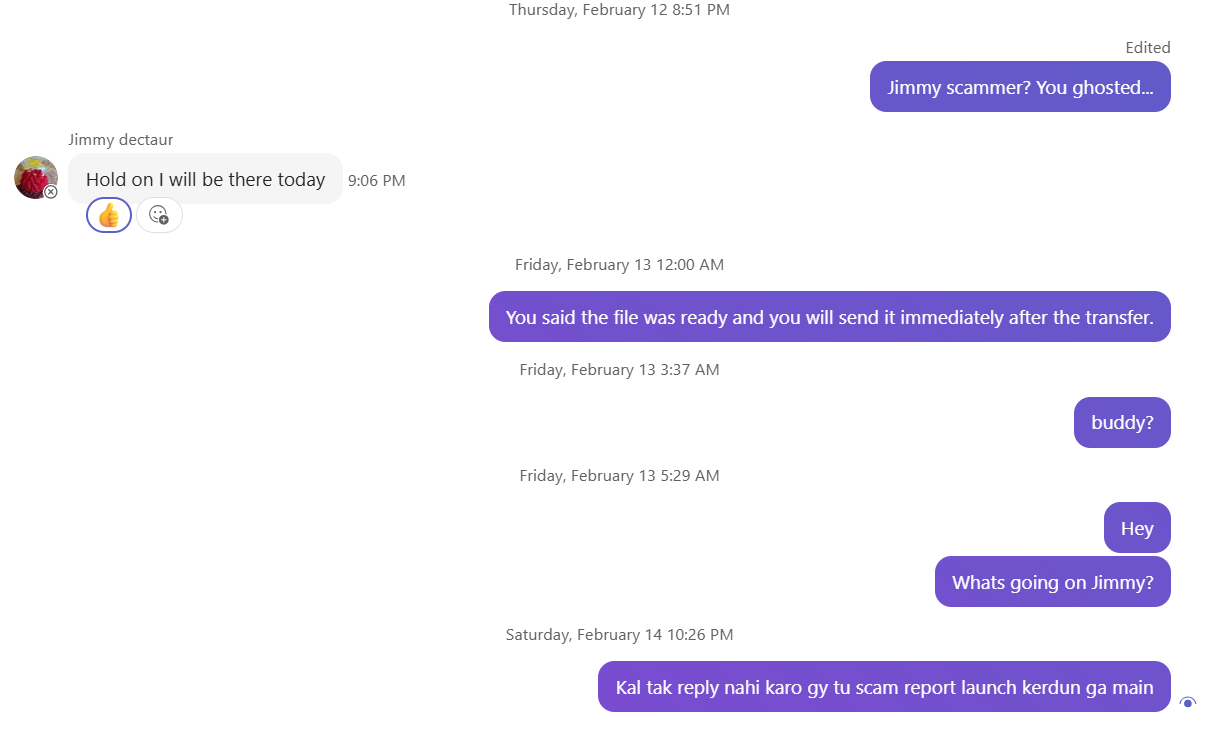This screenshot has width=1206, height=732.
Task: Click the Friday, February 13 3:37 AM separator
Action: point(619,370)
